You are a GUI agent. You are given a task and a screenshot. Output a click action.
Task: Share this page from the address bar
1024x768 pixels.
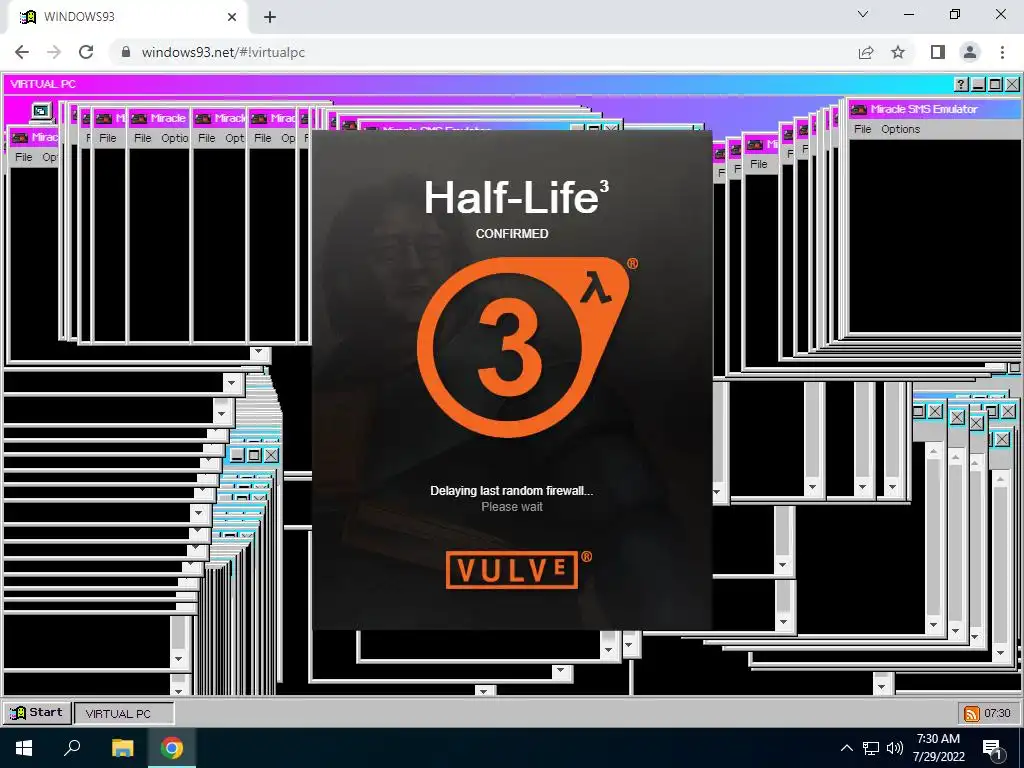tap(866, 52)
